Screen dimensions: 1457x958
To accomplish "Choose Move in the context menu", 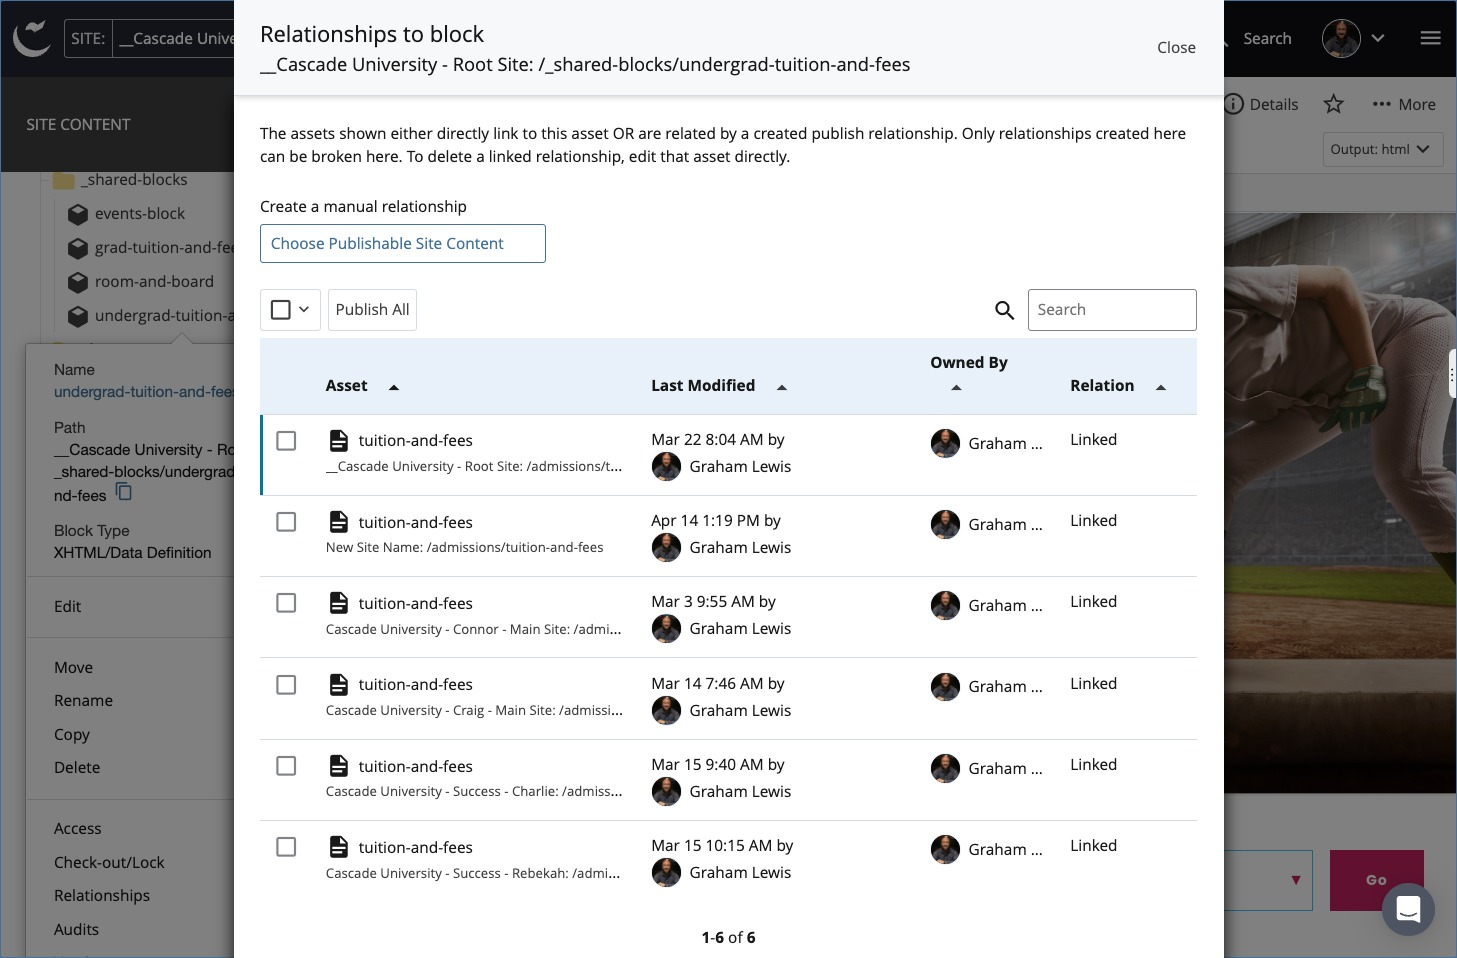I will 73,667.
